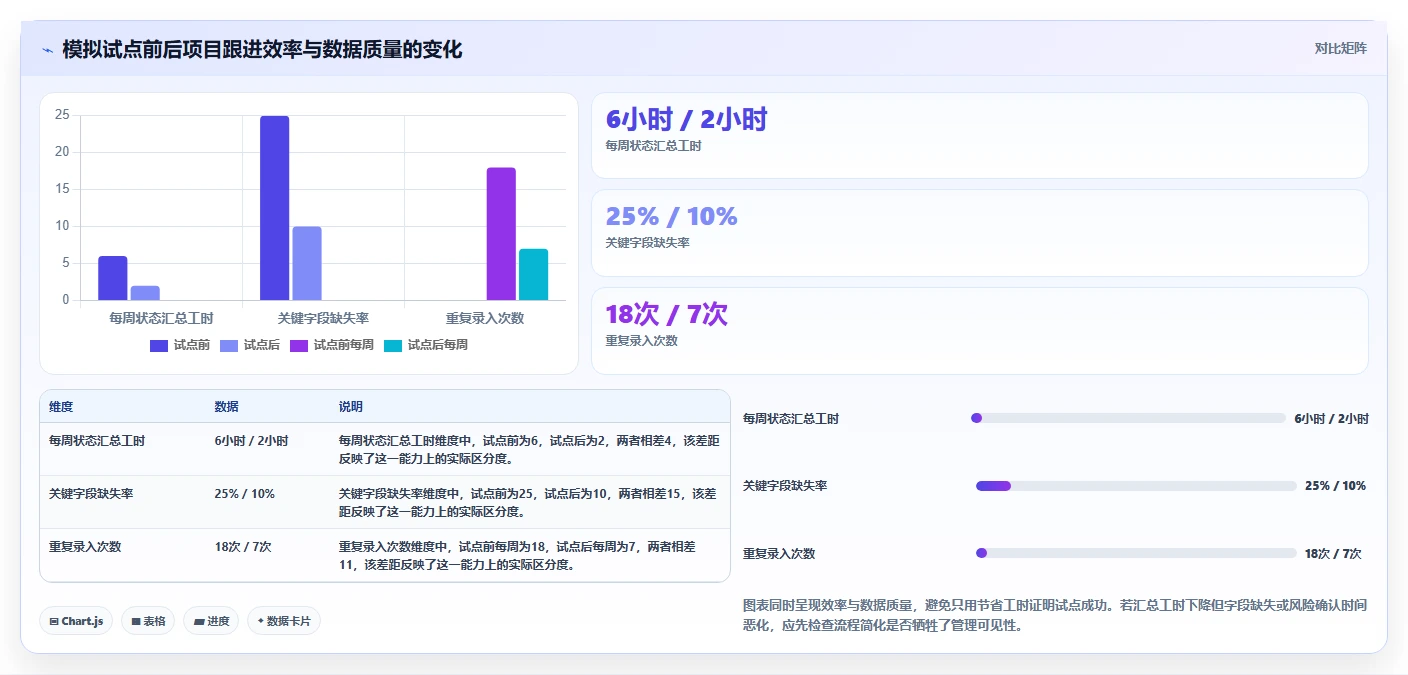Click the footer note starting 图表同时呈现效率与数据质量
The image size is (1408, 675).
coord(1055,615)
